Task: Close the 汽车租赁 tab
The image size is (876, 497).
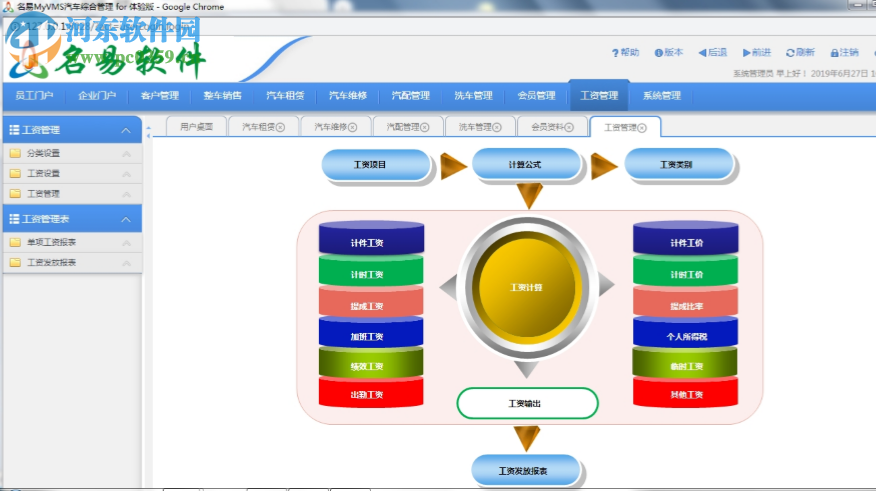Action: pos(280,127)
